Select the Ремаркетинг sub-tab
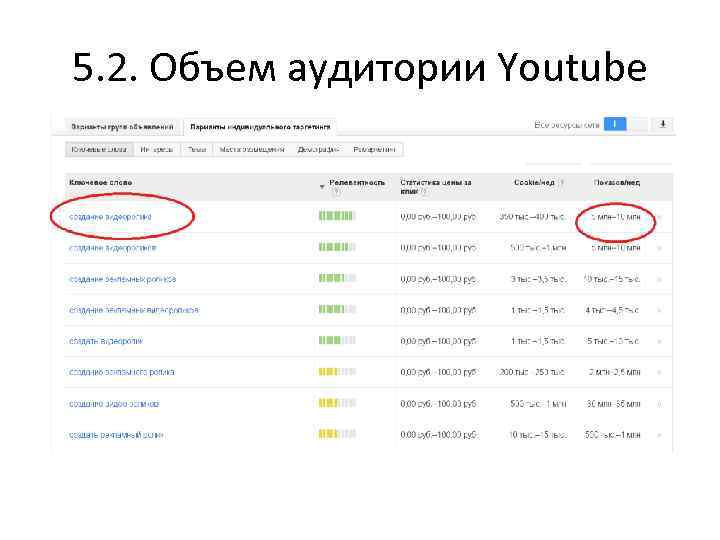The height and width of the screenshot is (540, 720). pos(374,150)
